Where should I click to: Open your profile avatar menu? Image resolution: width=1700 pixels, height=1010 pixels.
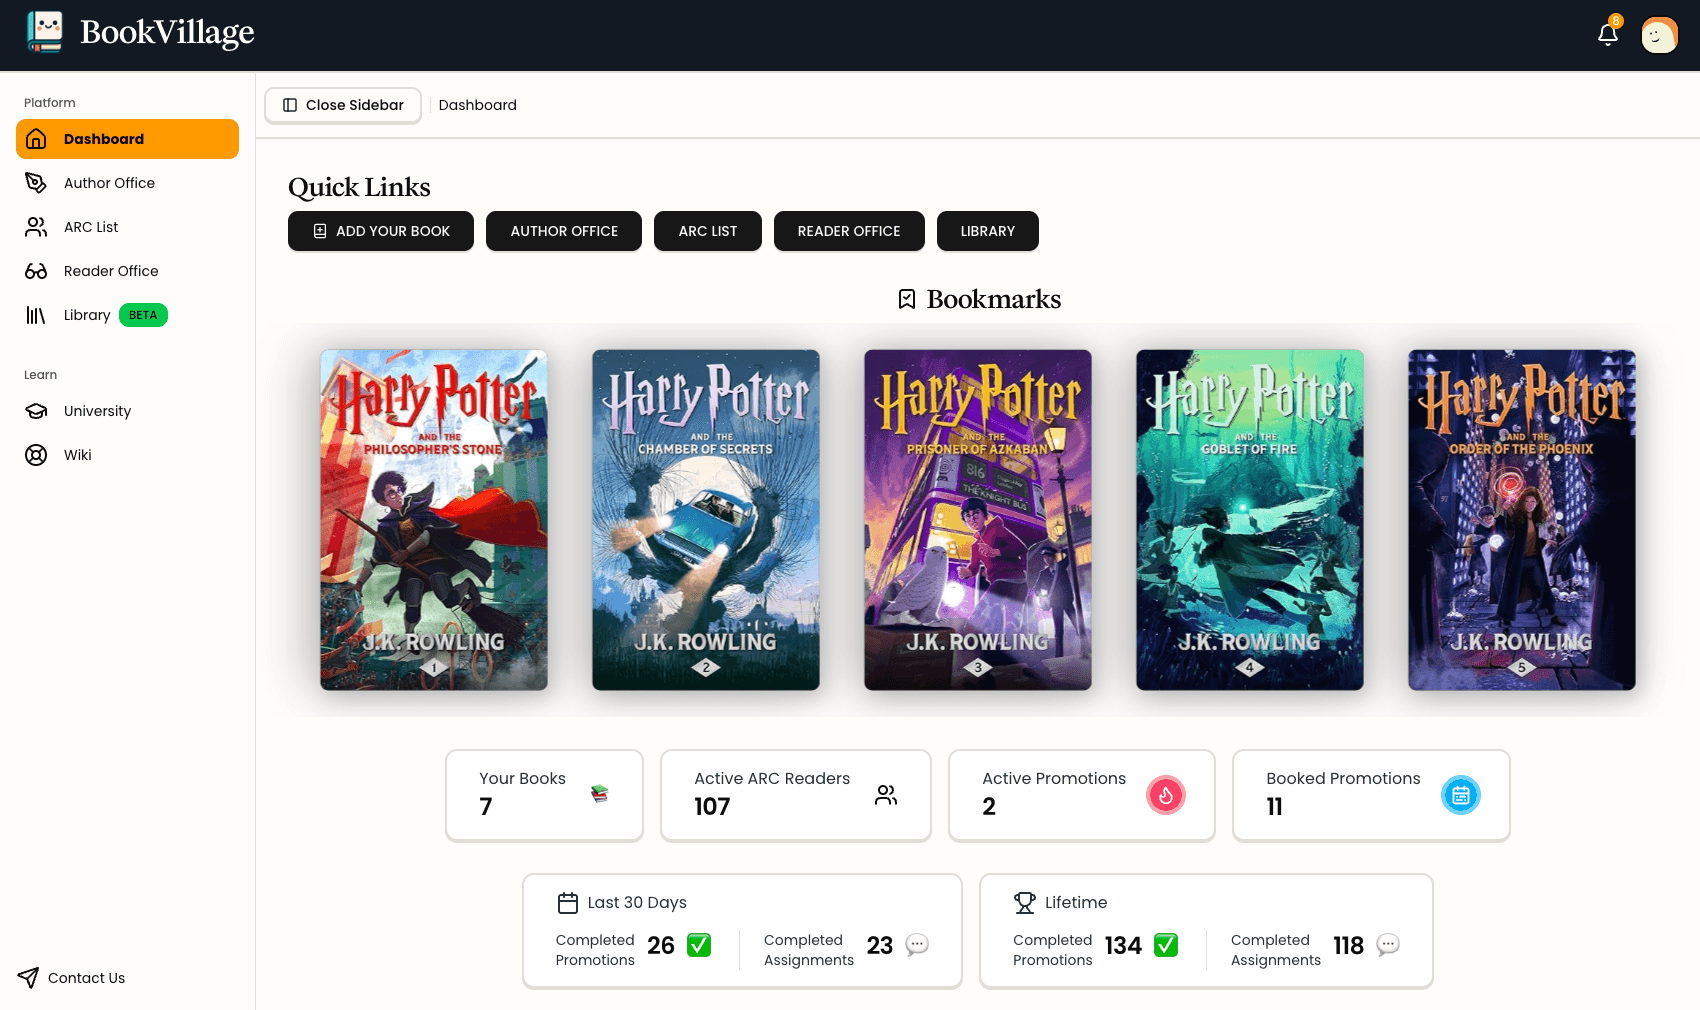[x=1659, y=33]
